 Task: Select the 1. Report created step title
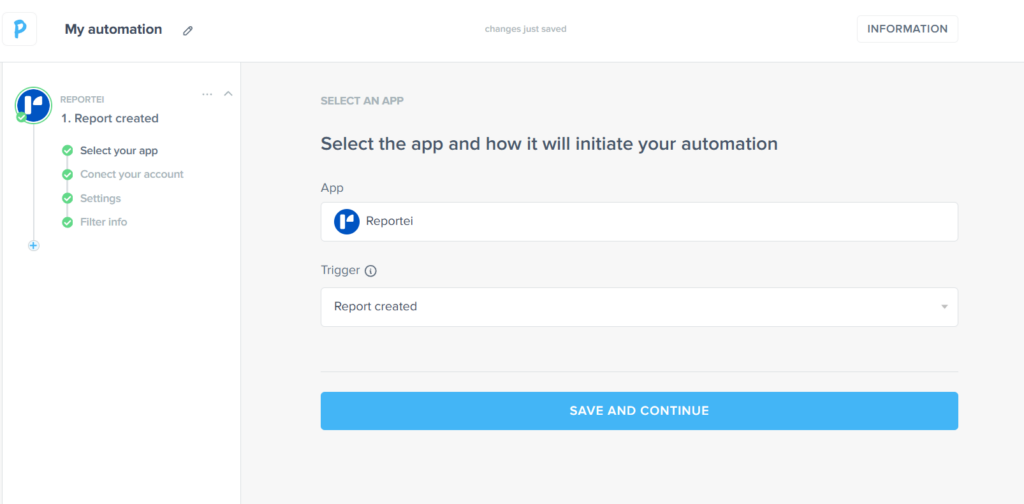pos(110,118)
